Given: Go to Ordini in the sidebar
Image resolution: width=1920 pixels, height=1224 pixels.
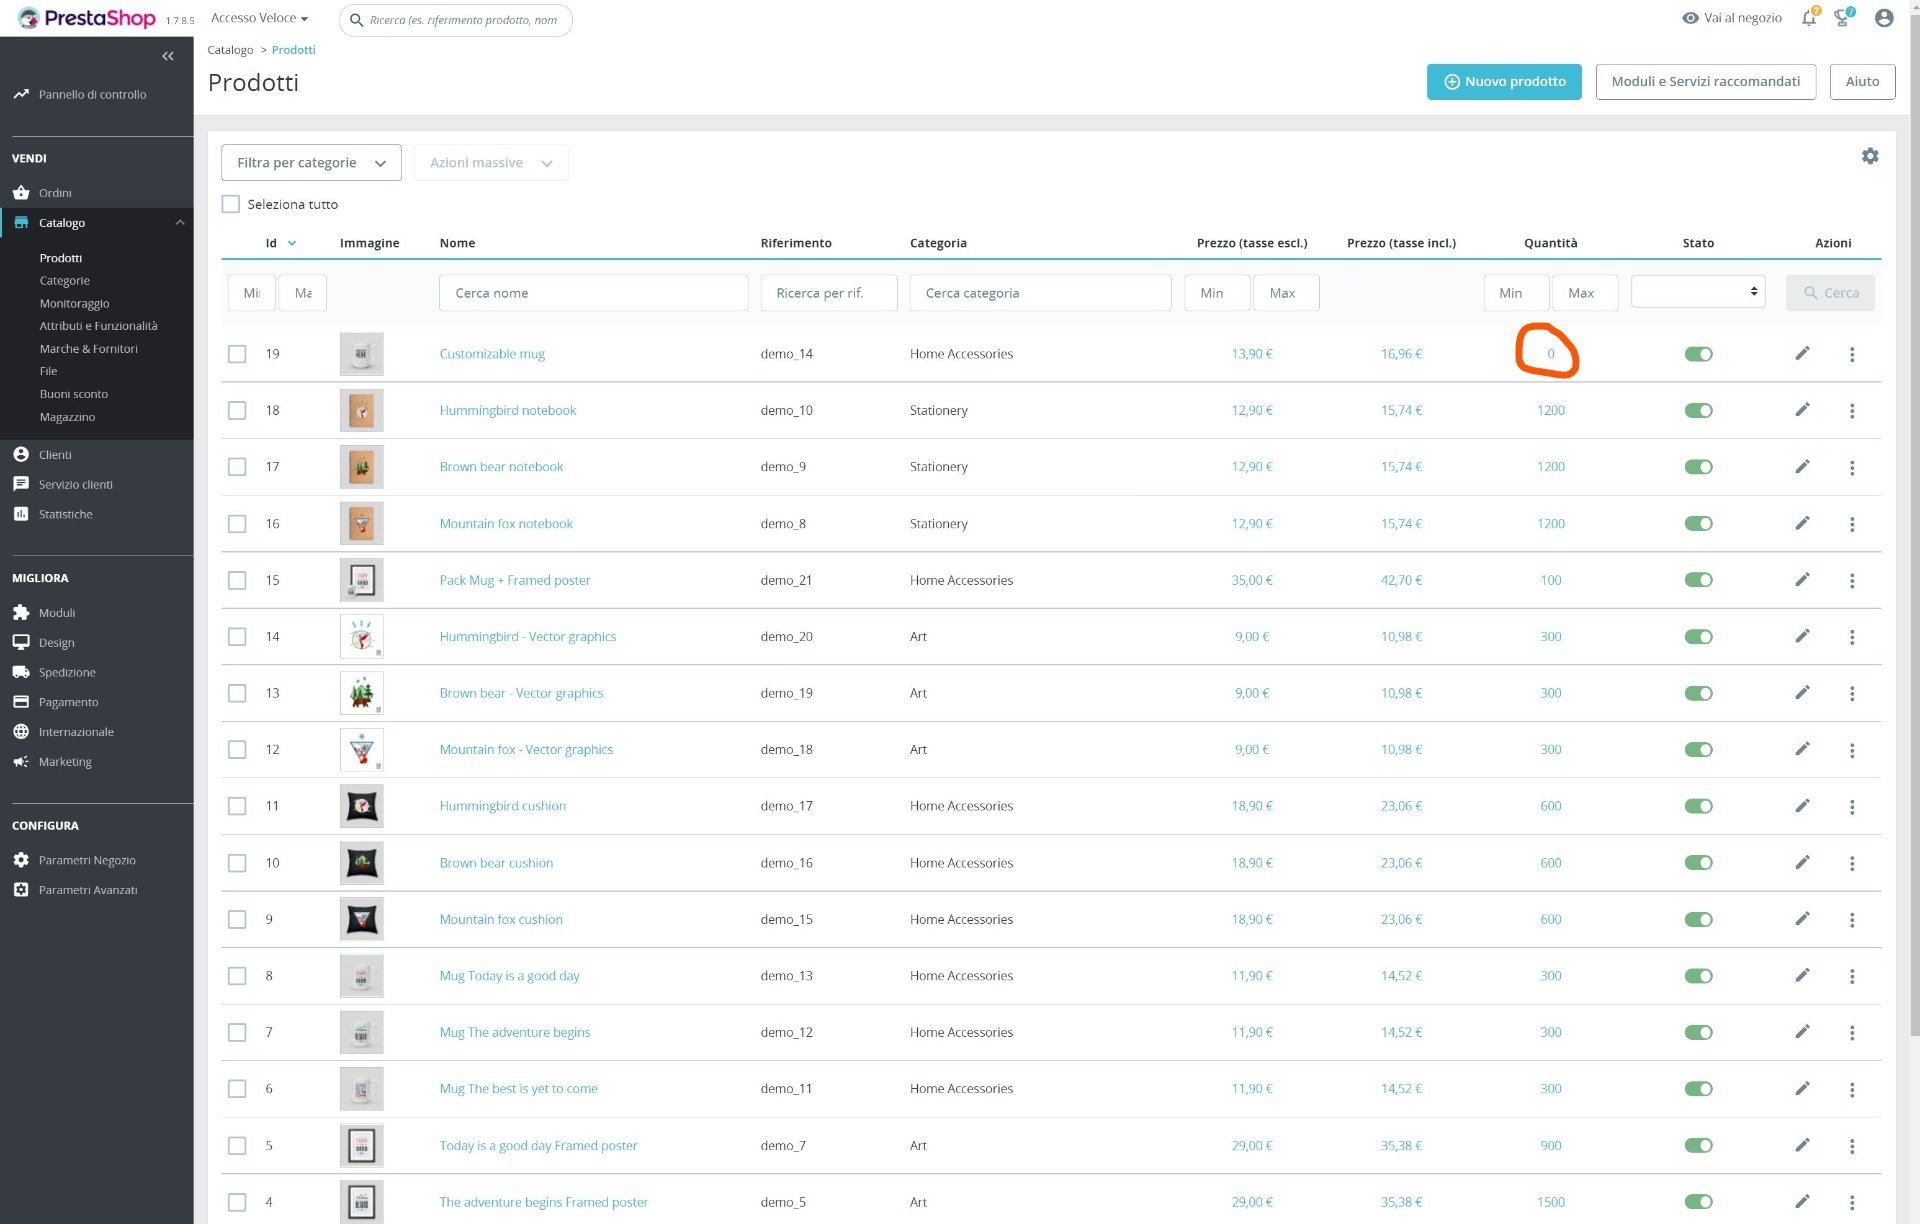Looking at the screenshot, I should [55, 193].
